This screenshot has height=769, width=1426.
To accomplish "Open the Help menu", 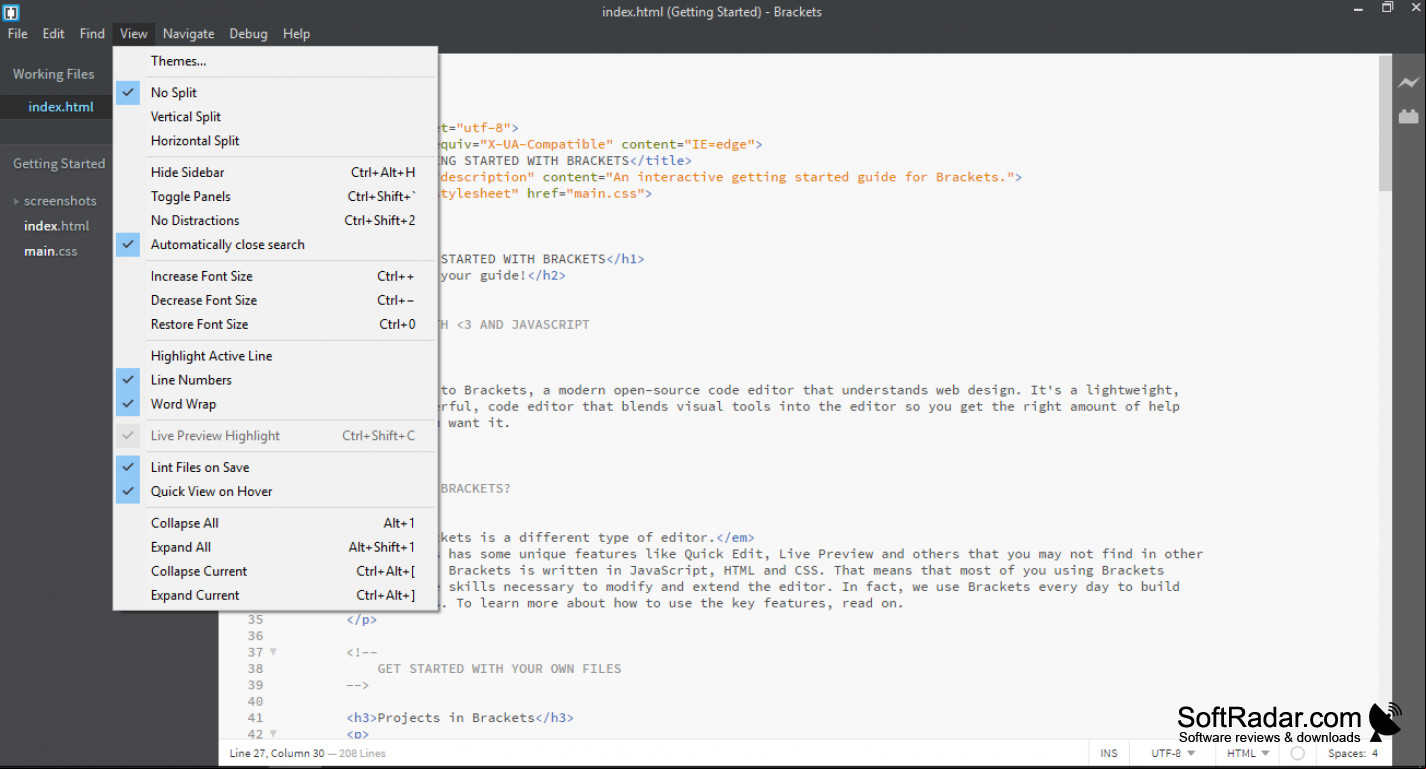I will [x=296, y=33].
